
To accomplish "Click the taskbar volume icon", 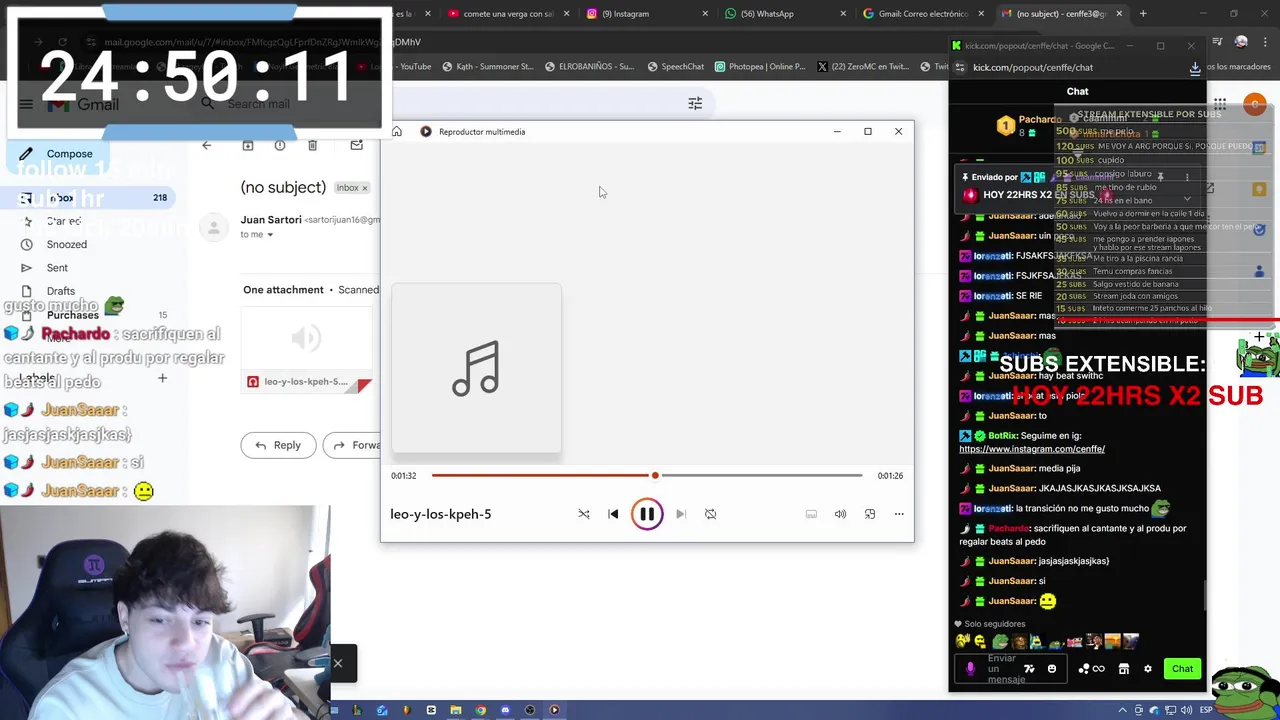I will (x=1187, y=710).
